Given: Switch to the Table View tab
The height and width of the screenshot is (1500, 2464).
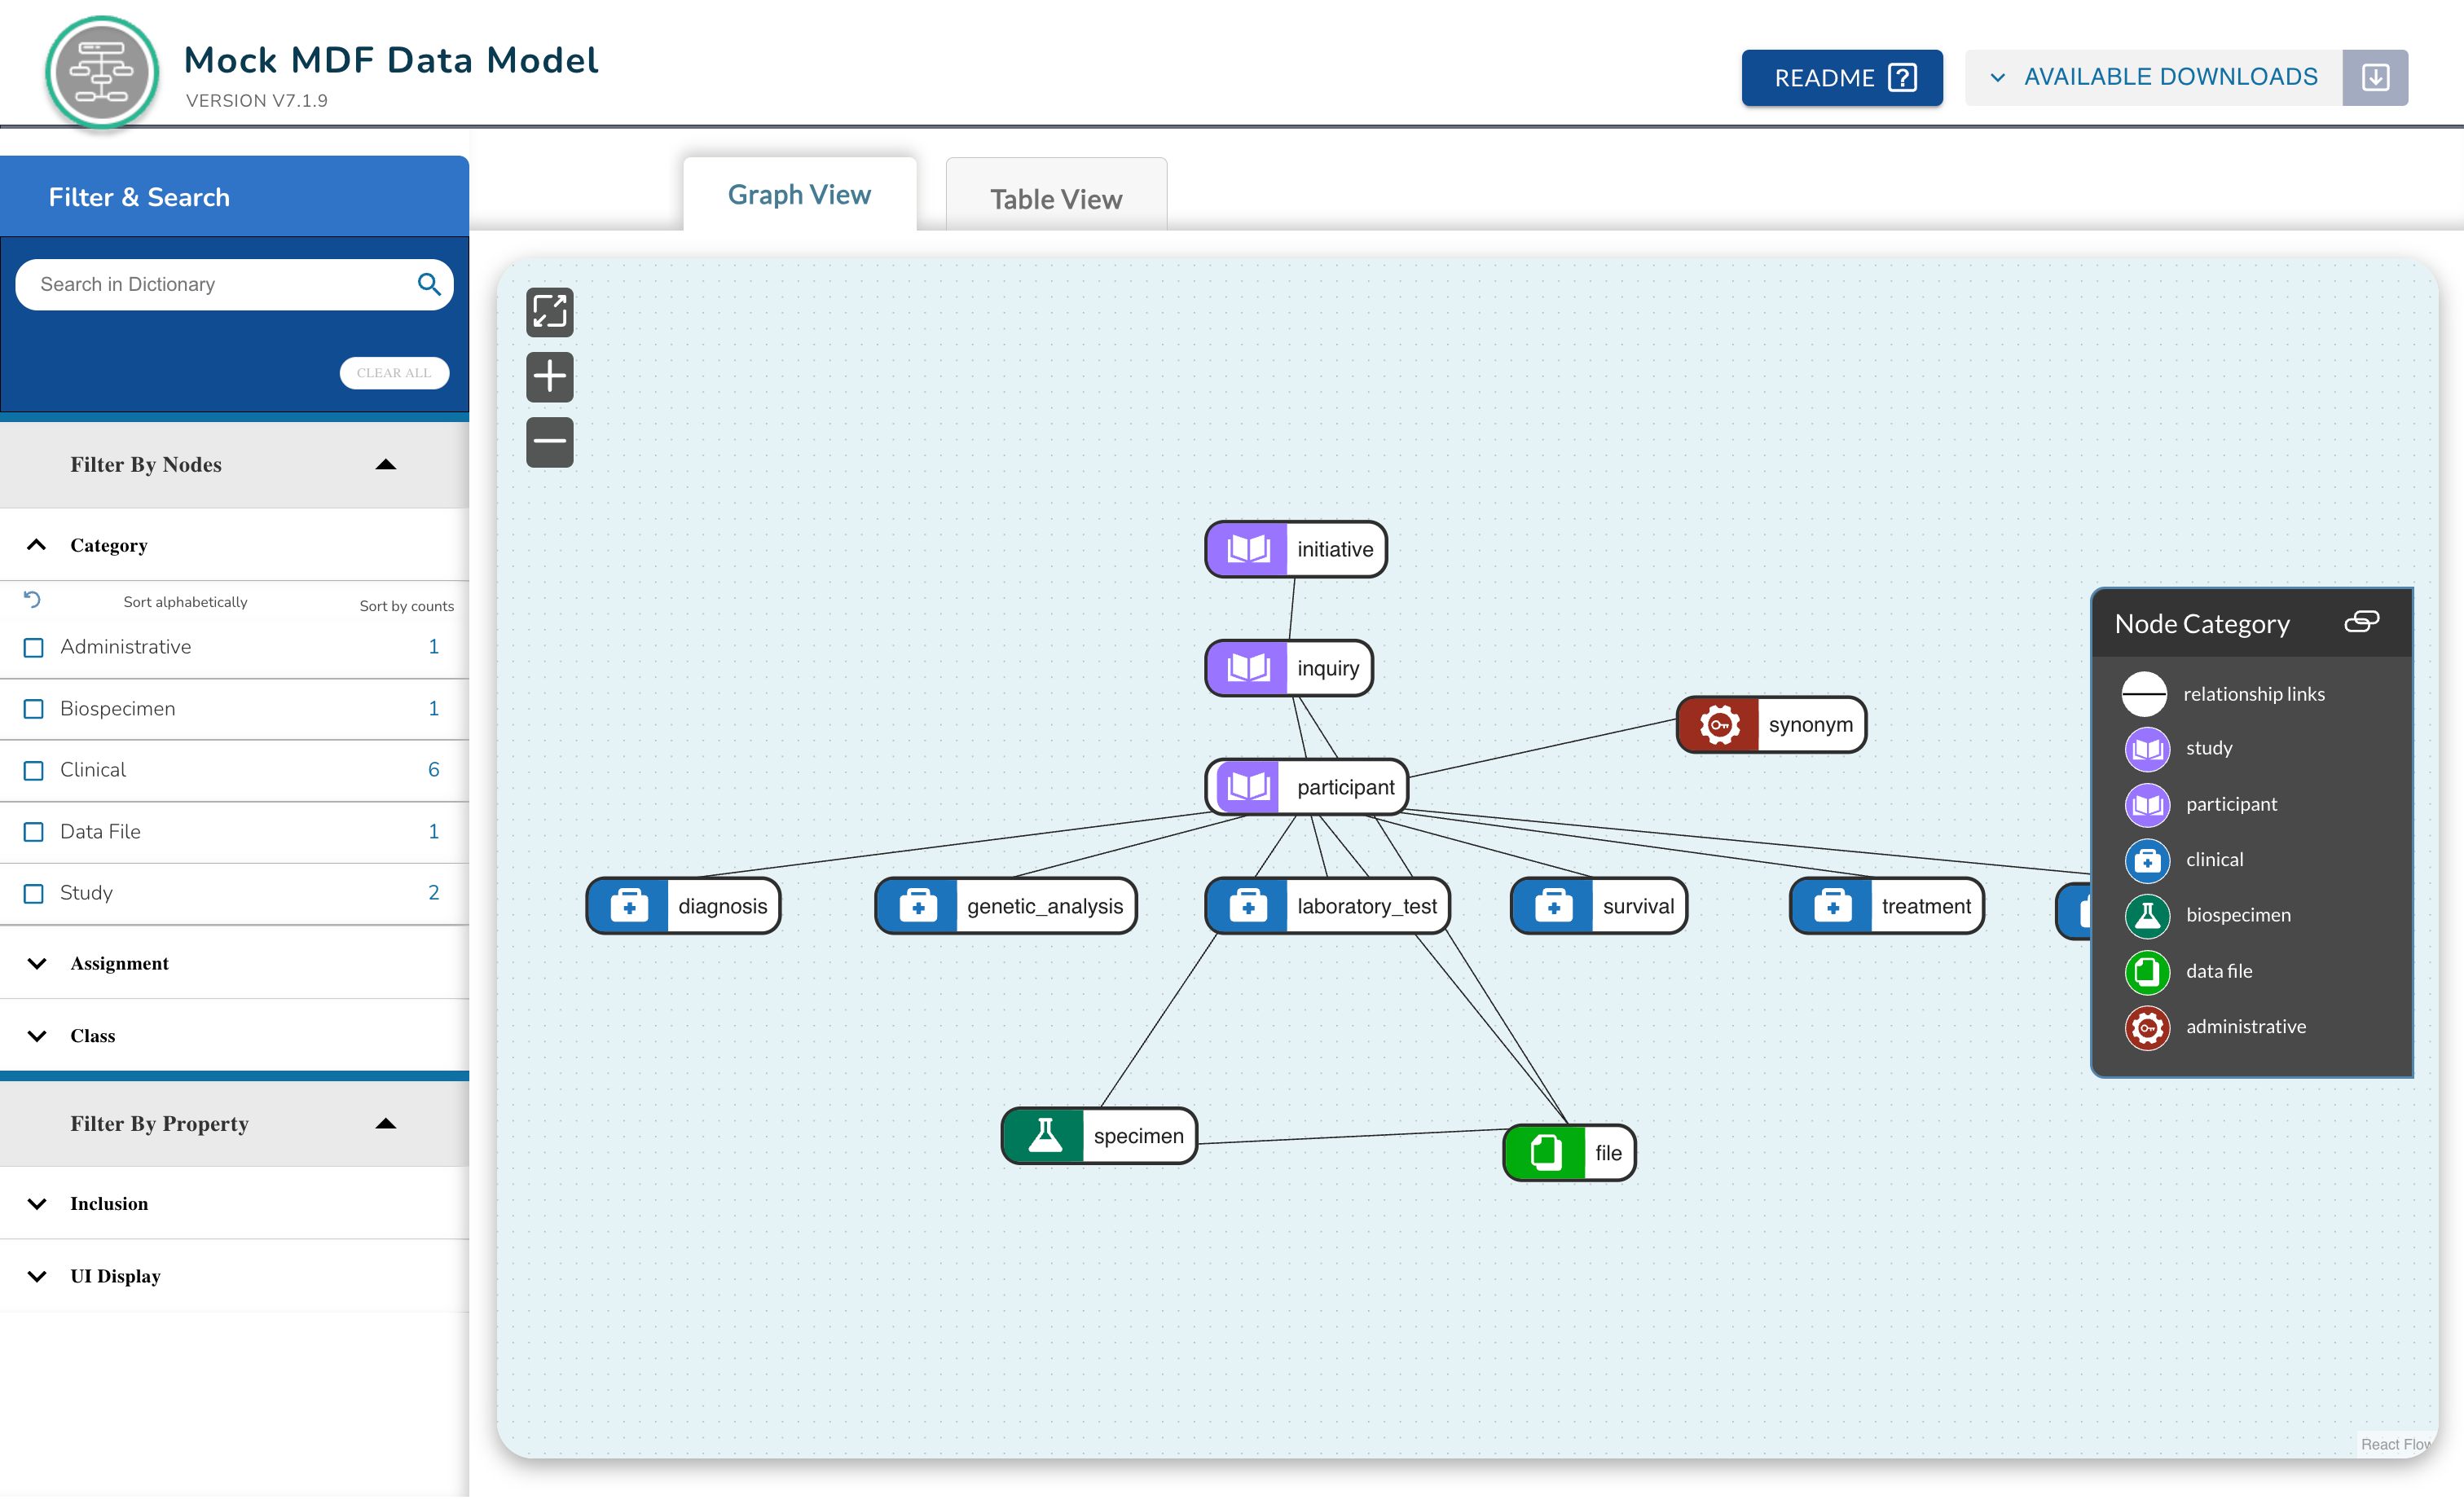Looking at the screenshot, I should [1055, 198].
